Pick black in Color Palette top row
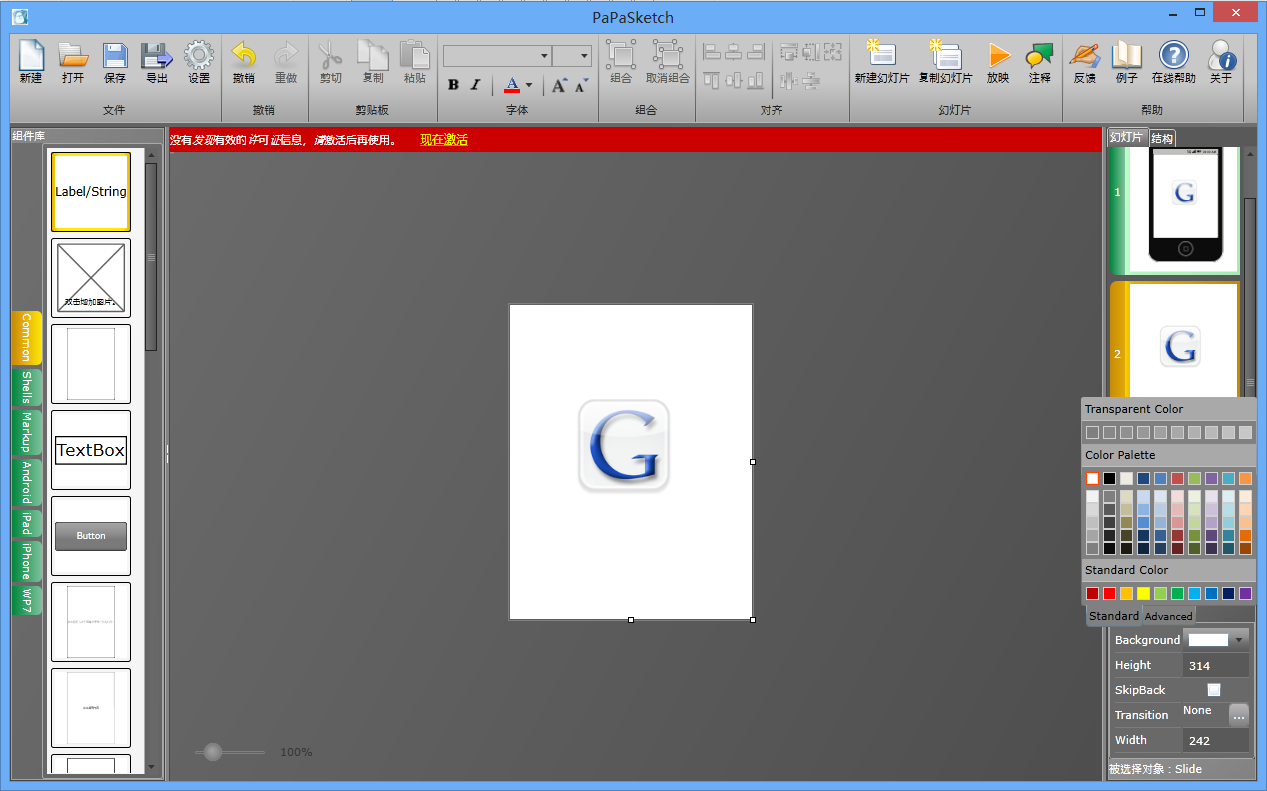Viewport: 1267px width, 791px height. tap(1109, 478)
